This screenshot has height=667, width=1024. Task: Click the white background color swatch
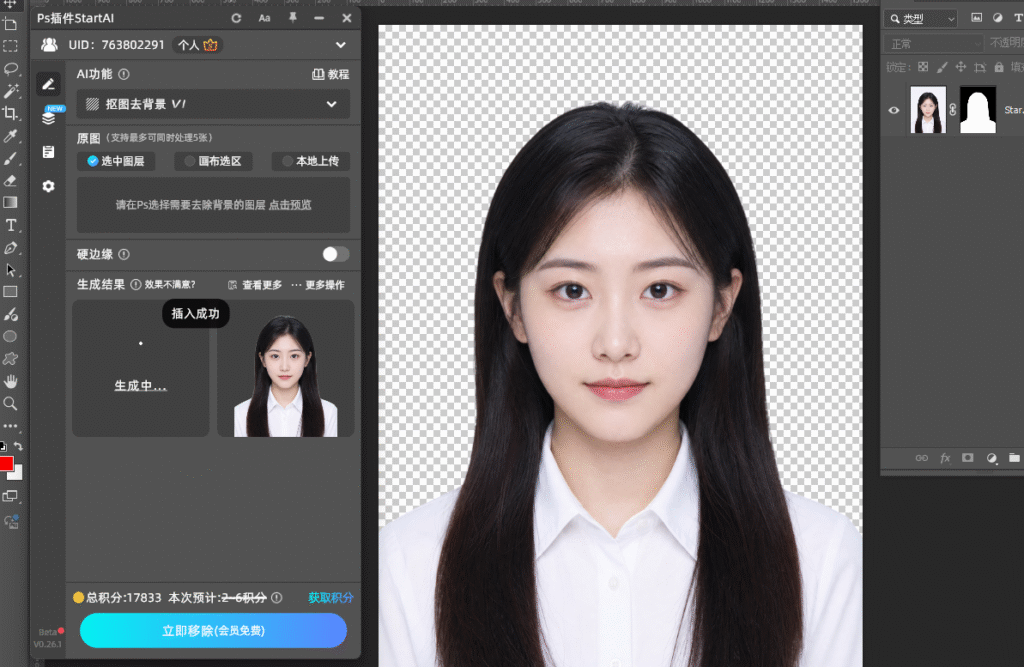click(x=18, y=474)
